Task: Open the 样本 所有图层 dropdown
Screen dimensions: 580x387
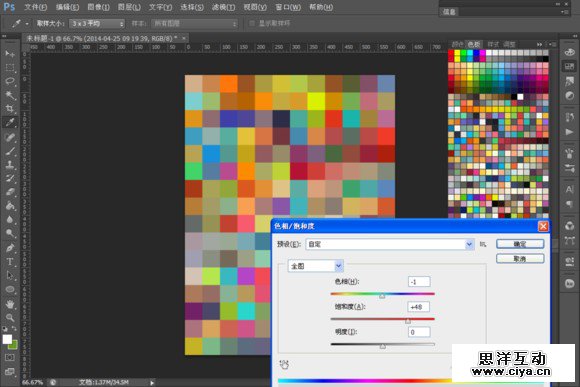Action: pos(195,24)
